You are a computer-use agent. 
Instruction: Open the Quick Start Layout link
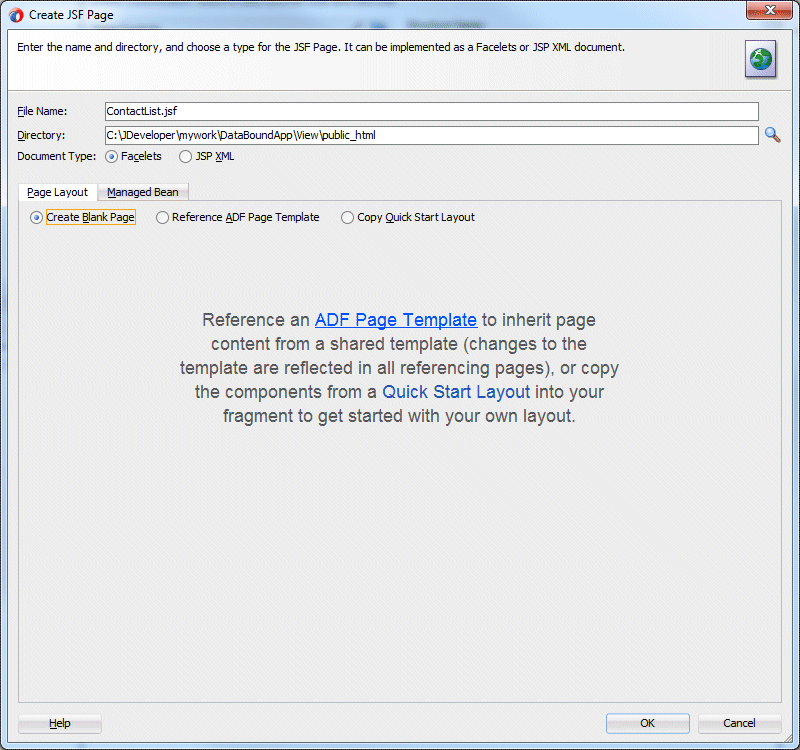[x=456, y=392]
